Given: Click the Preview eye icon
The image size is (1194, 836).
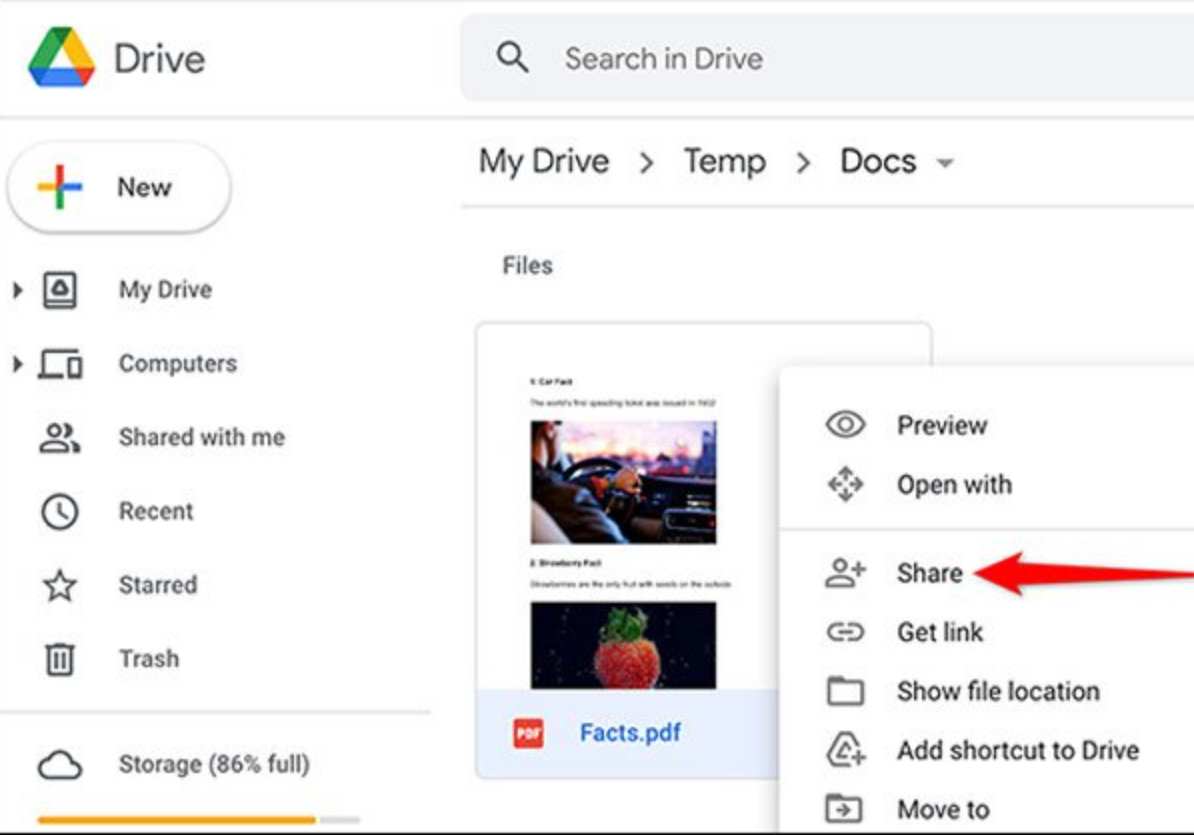Looking at the screenshot, I should pos(845,425).
